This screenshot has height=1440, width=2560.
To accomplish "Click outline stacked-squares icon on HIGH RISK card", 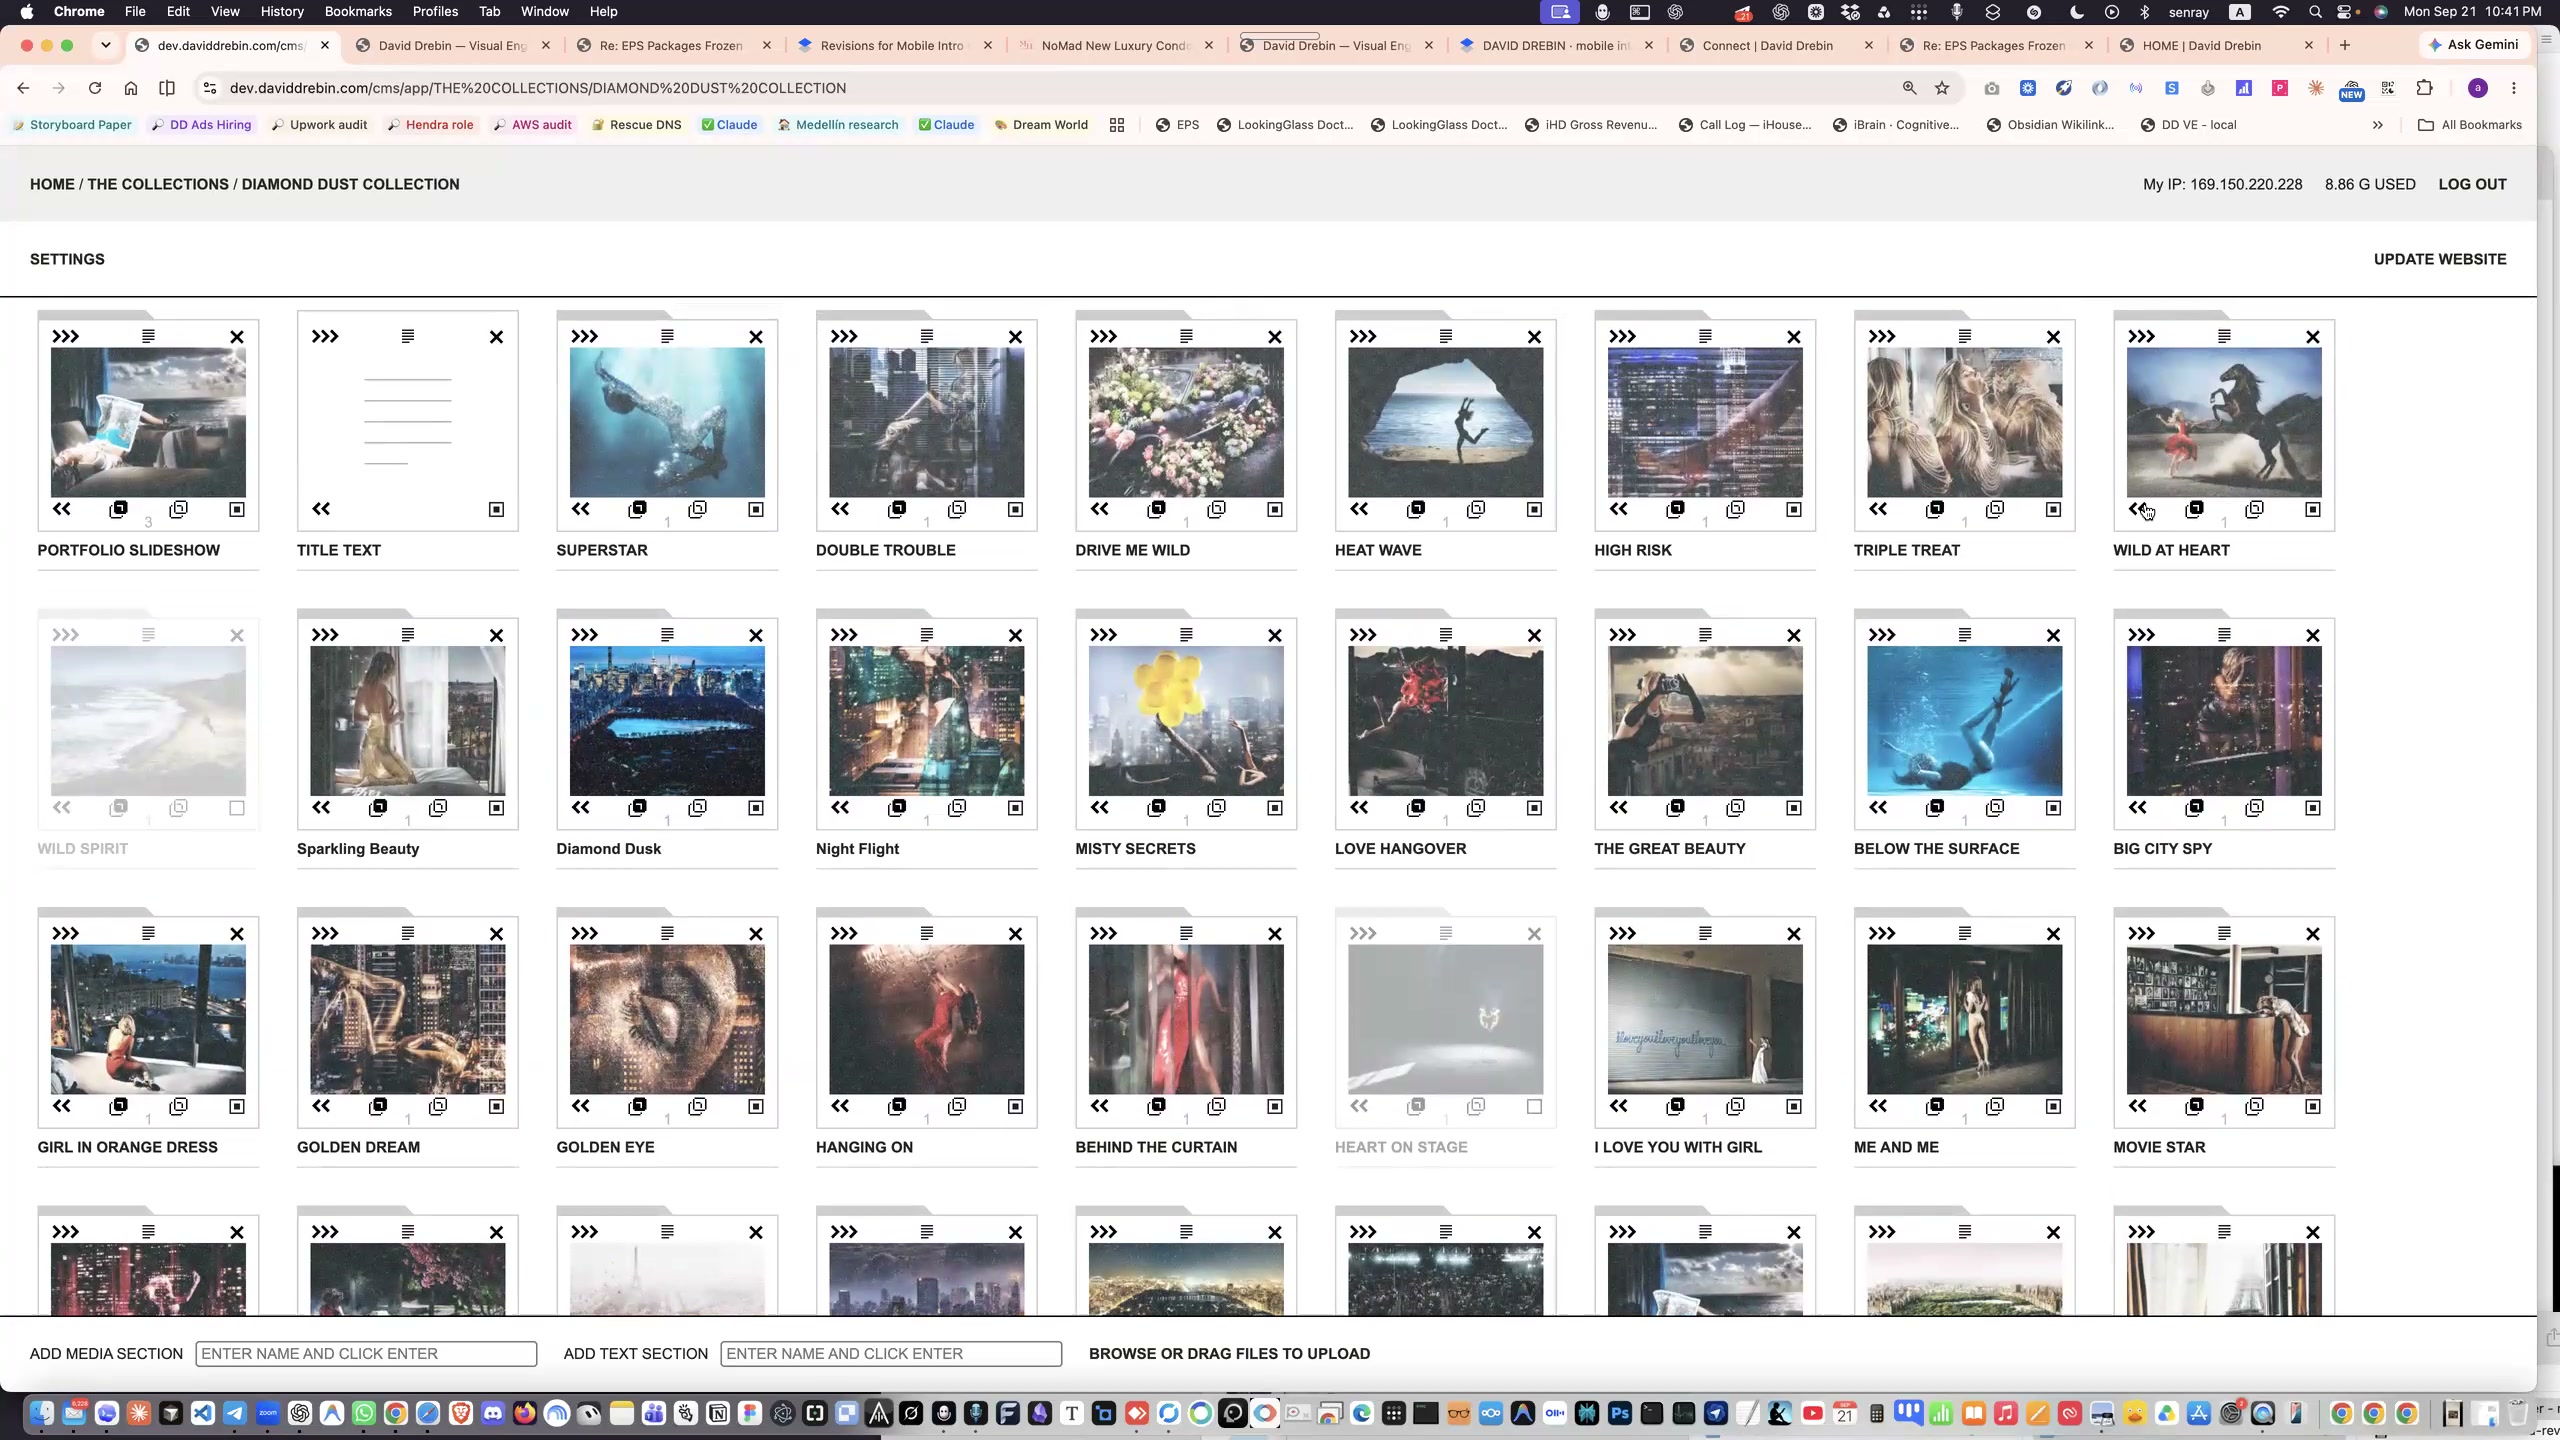I will point(1735,509).
